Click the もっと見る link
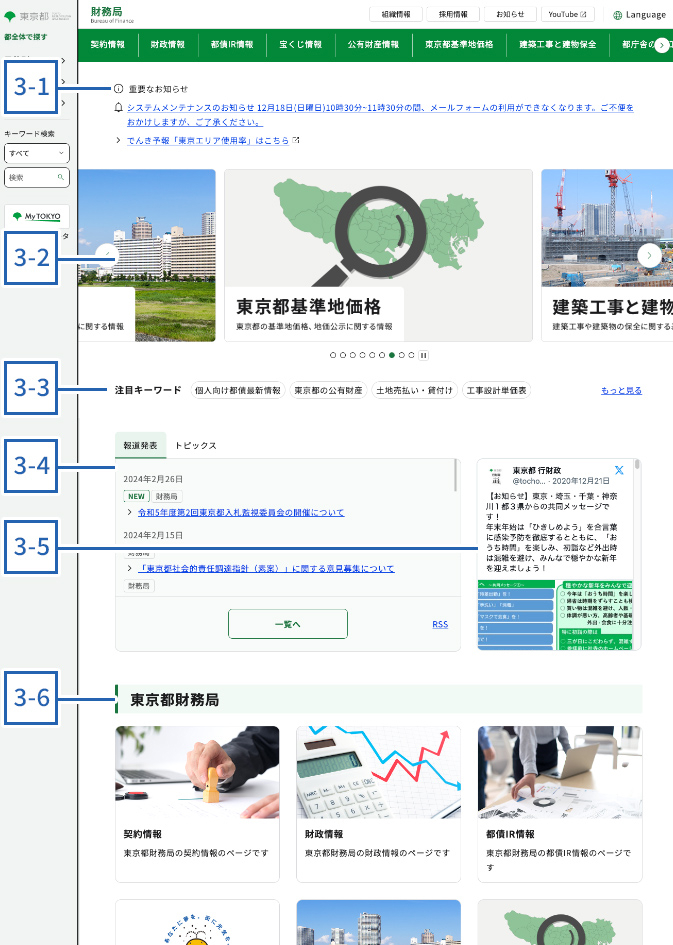The image size is (673, 945). tap(621, 391)
